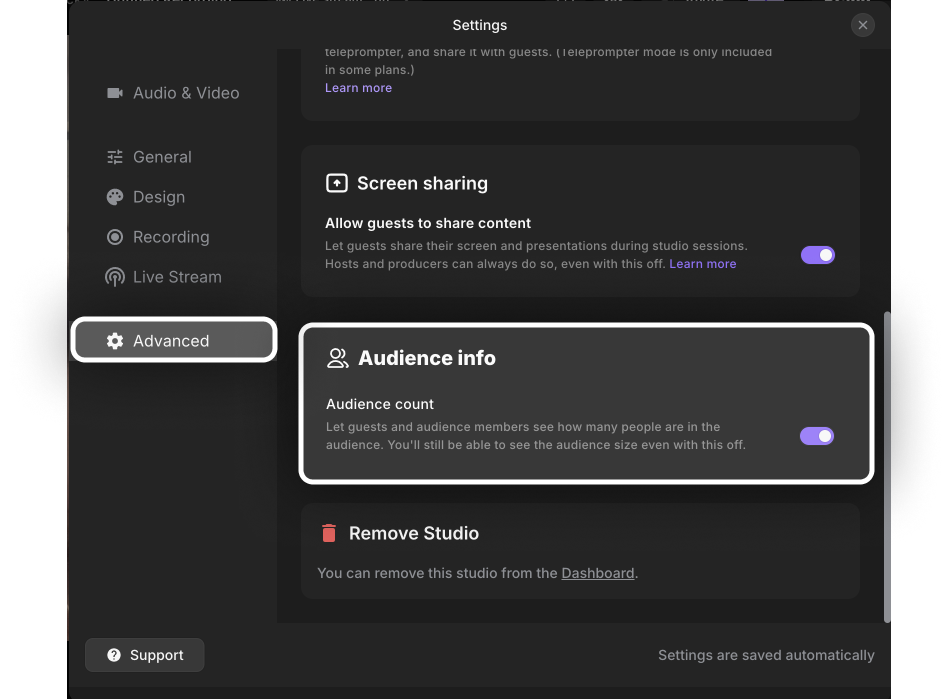The width and height of the screenshot is (945, 699).
Task: Click the Advanced gear icon
Action: tap(115, 341)
